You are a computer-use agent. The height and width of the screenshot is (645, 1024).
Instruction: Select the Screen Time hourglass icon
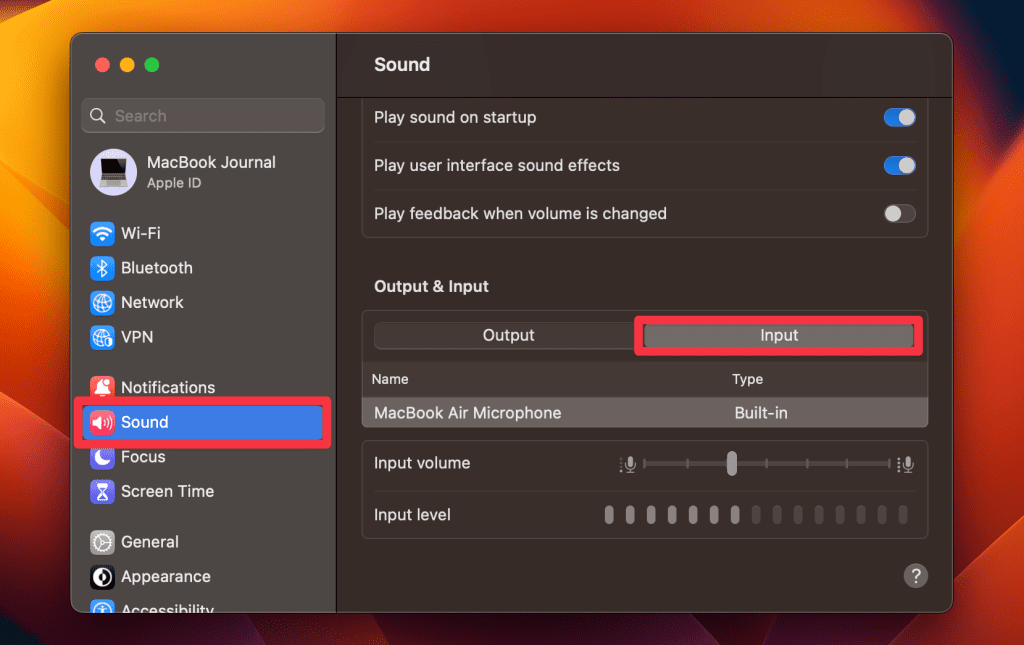tap(102, 491)
